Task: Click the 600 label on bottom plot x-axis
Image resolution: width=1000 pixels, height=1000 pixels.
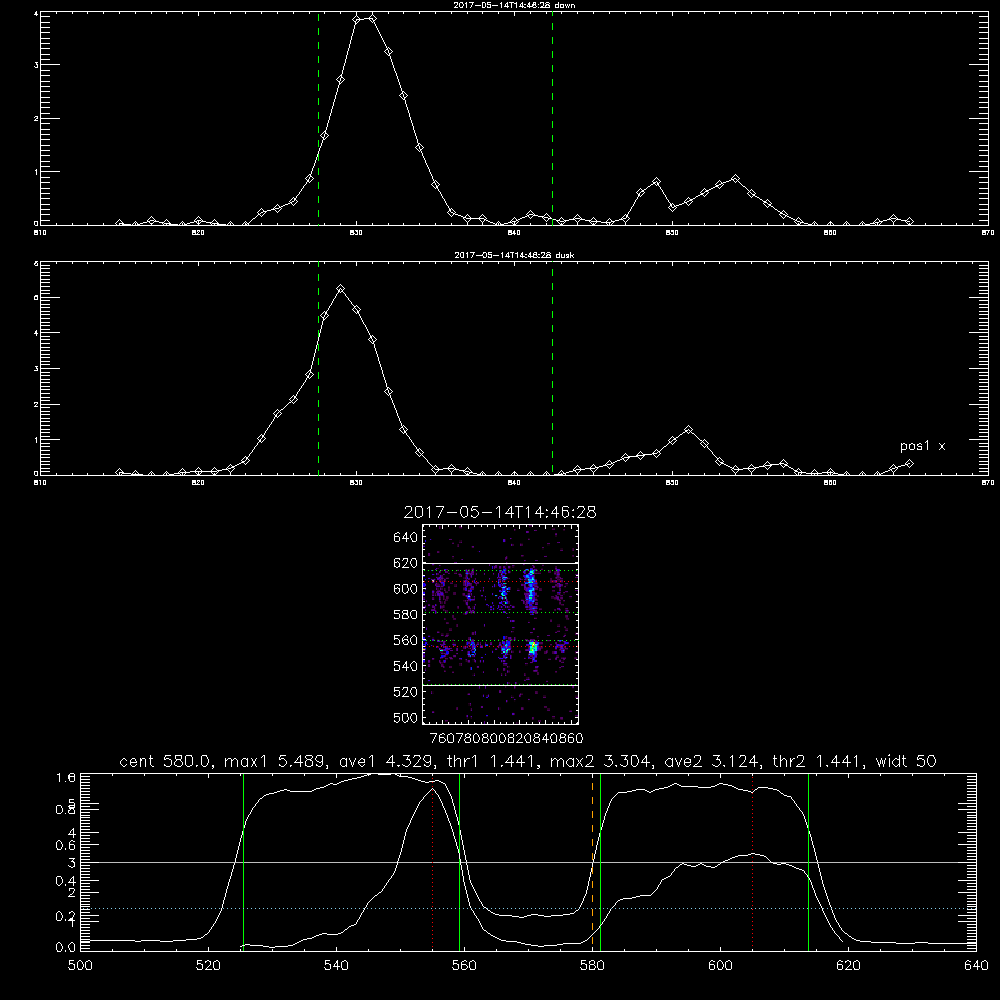Action: (720, 966)
